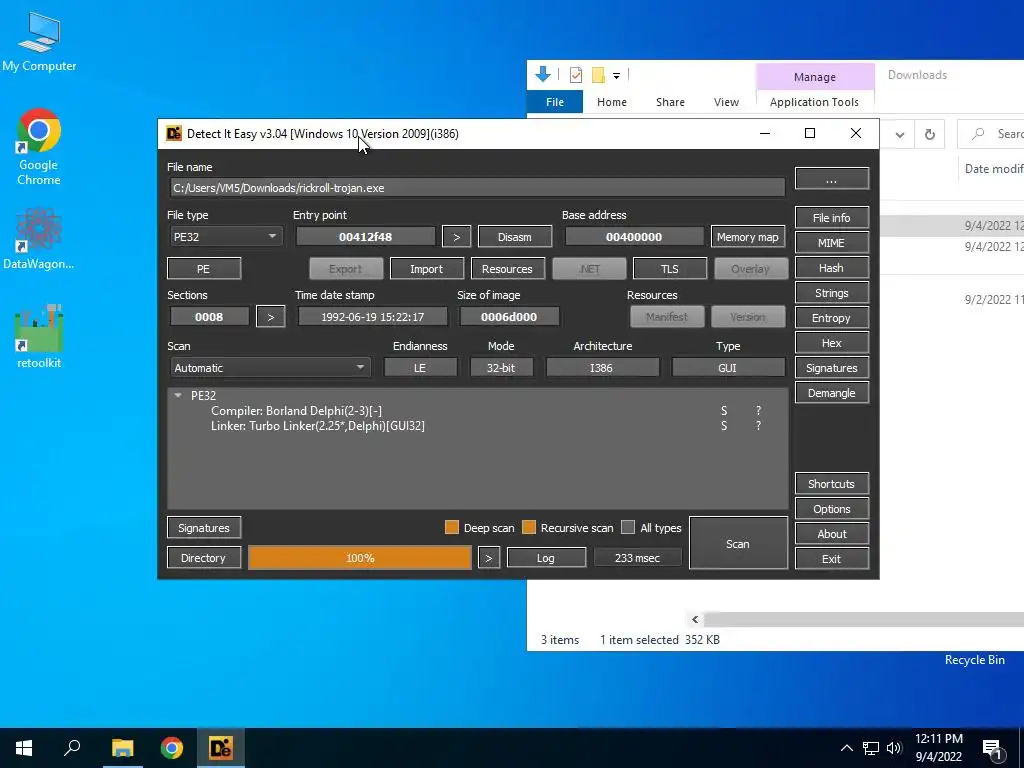The width and height of the screenshot is (1024, 768).
Task: Click the Base address 00400000 field
Action: [633, 237]
